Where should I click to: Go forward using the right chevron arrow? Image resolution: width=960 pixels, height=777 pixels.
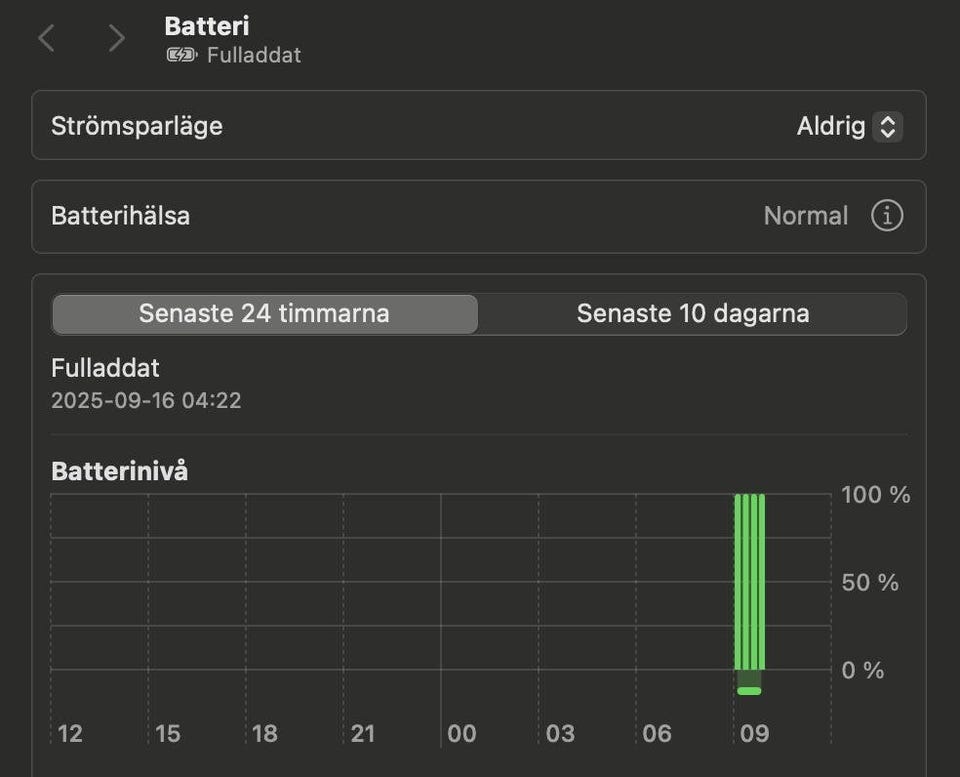pyautogui.click(x=117, y=39)
